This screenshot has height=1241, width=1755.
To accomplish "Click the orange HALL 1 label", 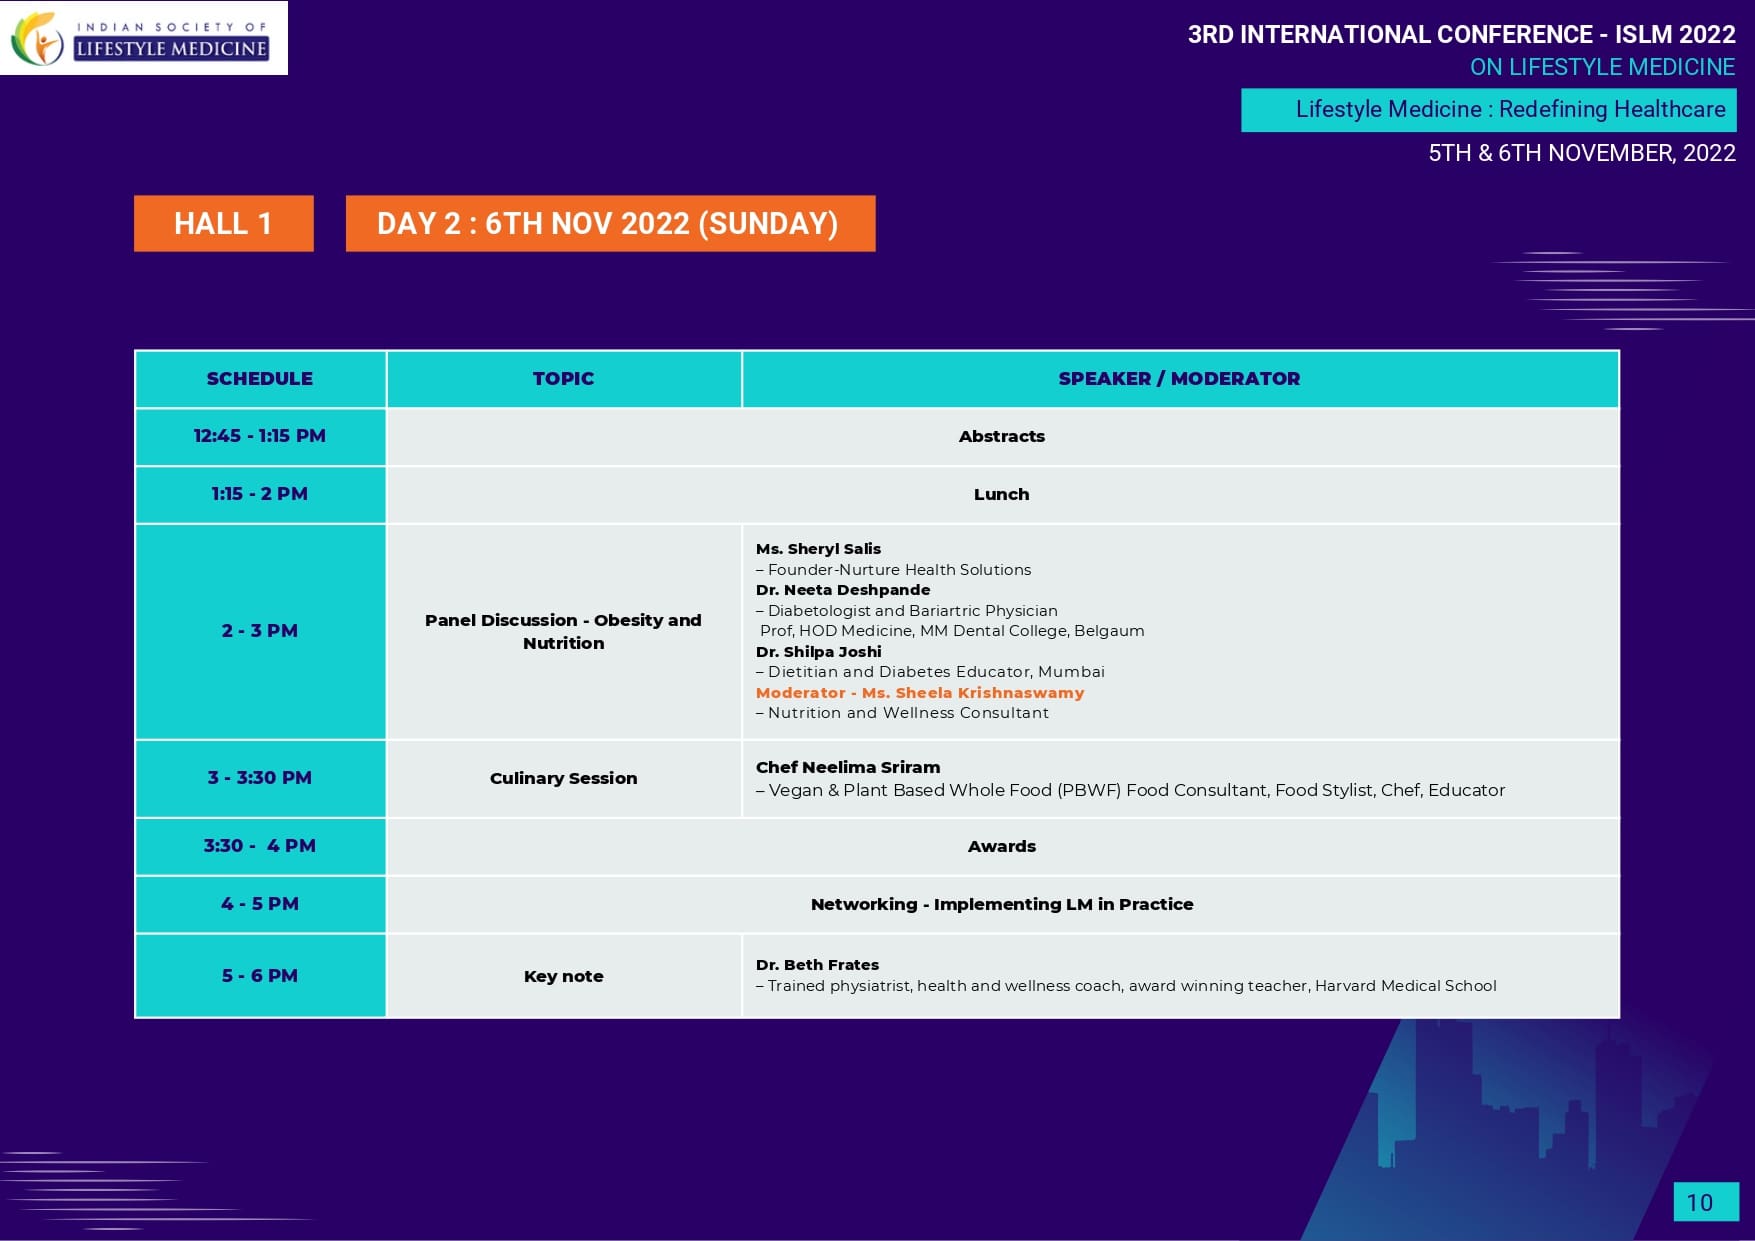I will click(x=223, y=223).
